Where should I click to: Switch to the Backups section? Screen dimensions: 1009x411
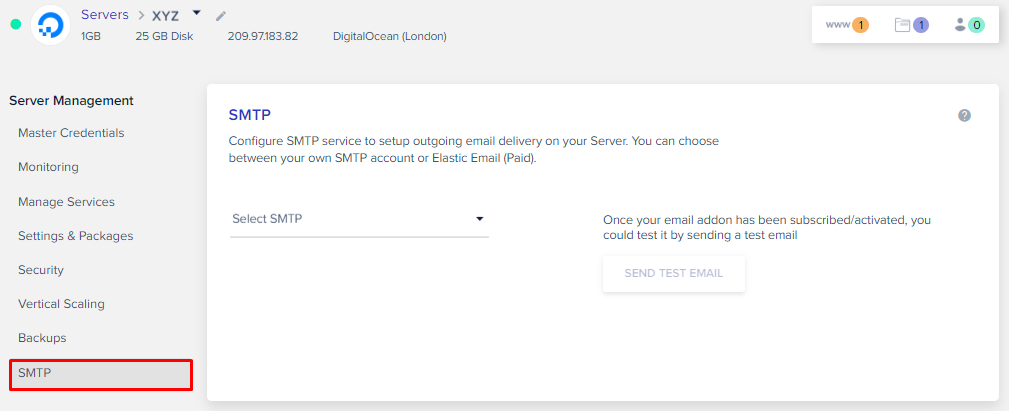(x=42, y=338)
